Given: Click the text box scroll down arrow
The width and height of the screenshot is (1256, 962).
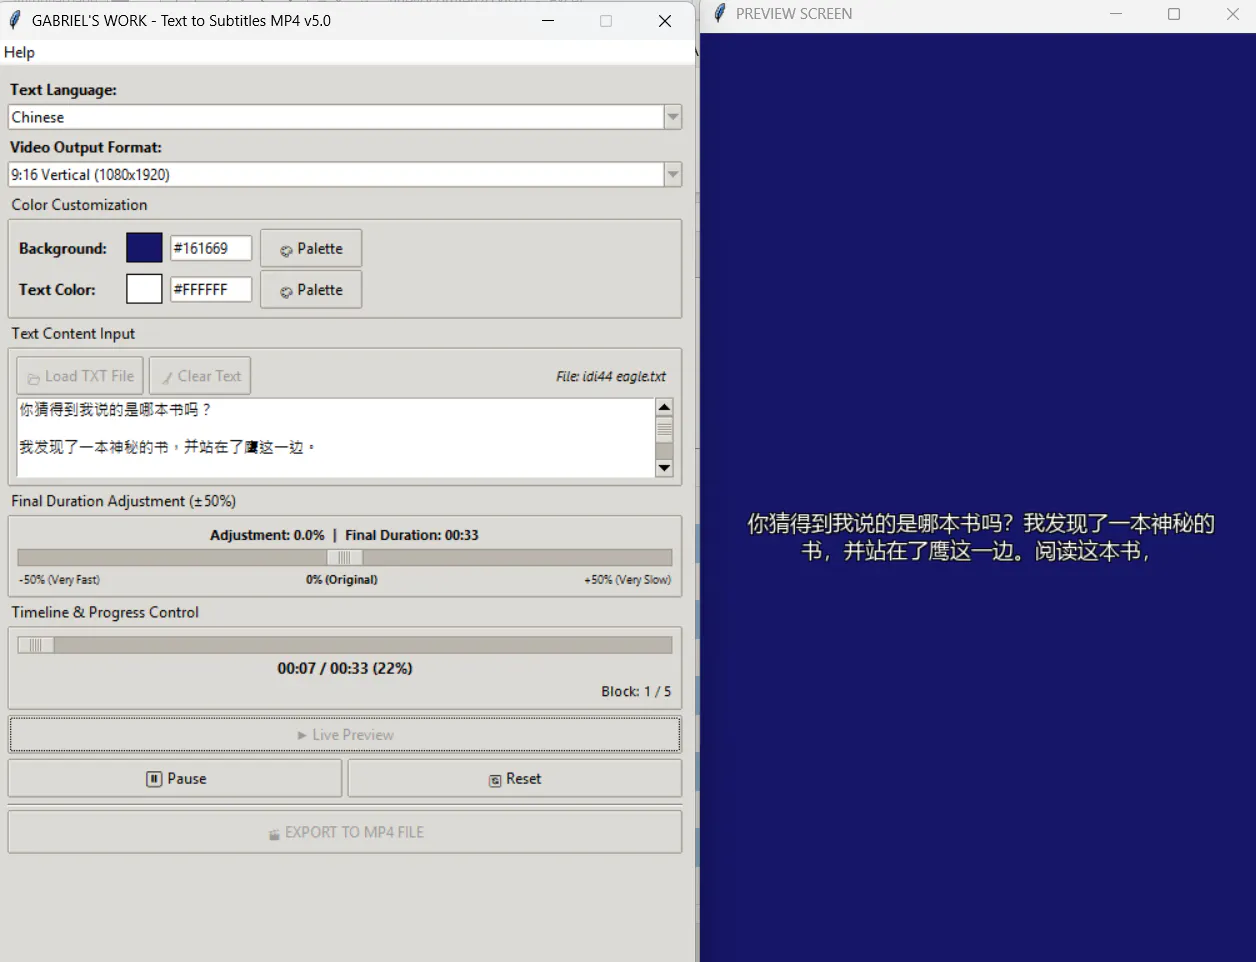Looking at the screenshot, I should pyautogui.click(x=664, y=468).
